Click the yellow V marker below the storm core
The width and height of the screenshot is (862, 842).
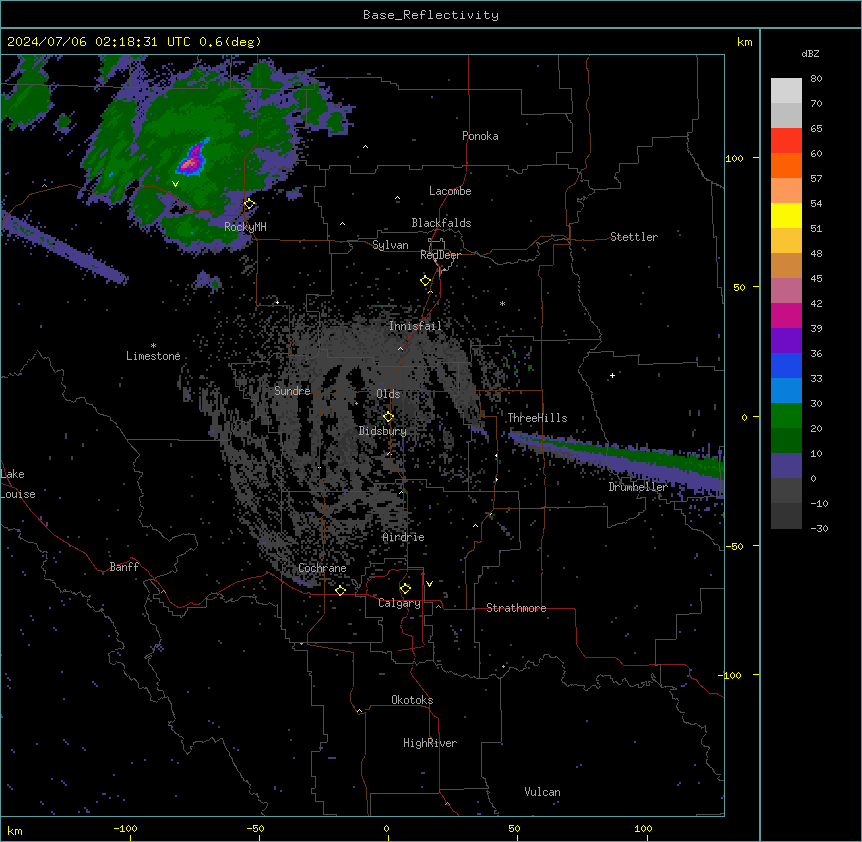tap(175, 184)
